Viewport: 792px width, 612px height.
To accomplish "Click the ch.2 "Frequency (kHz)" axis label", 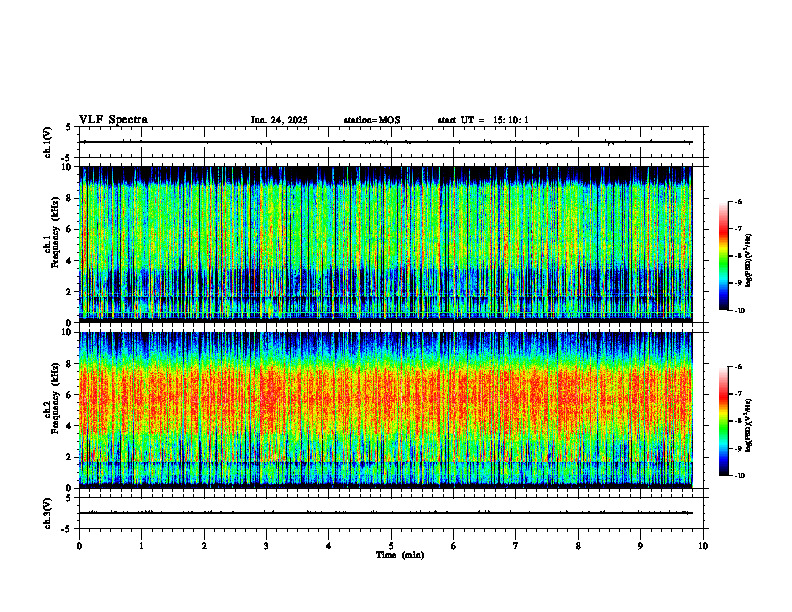I will [x=55, y=398].
